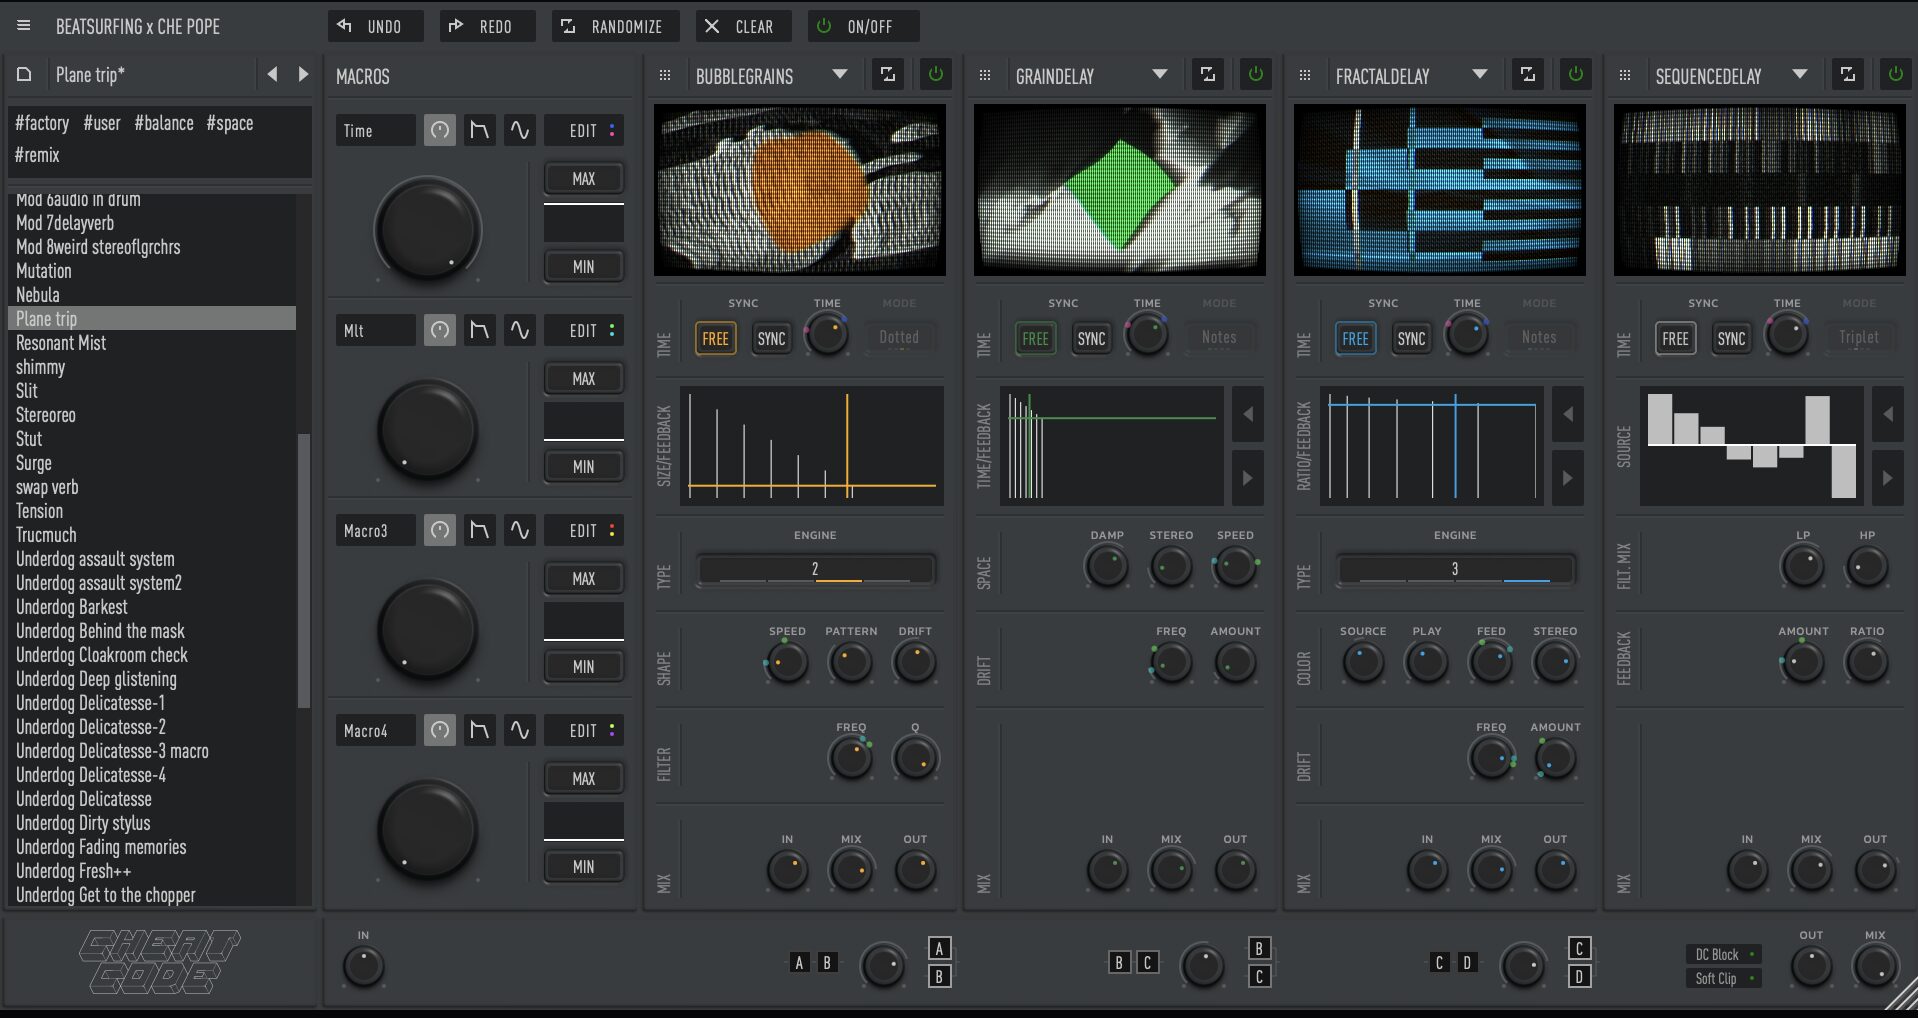1918x1018 pixels.
Task: Filter presets by #space tag
Action: (x=230, y=123)
